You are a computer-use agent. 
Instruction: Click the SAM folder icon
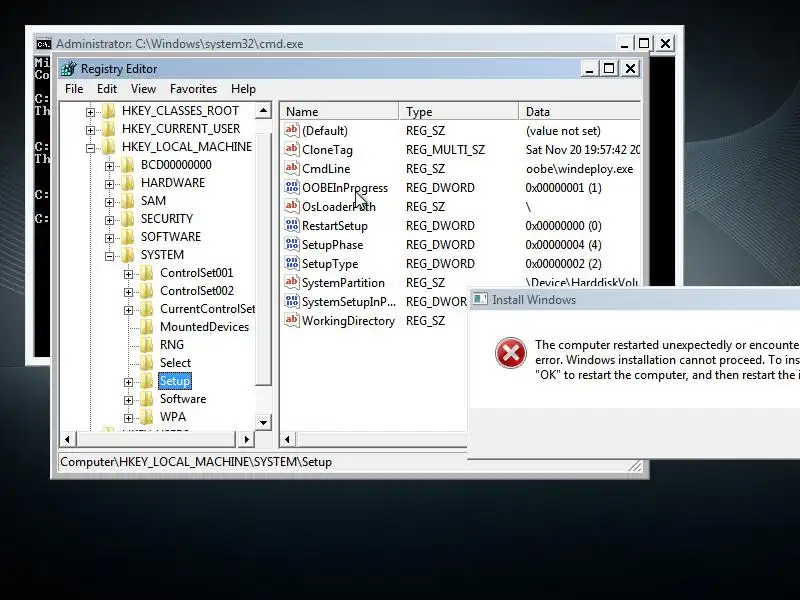pos(128,201)
